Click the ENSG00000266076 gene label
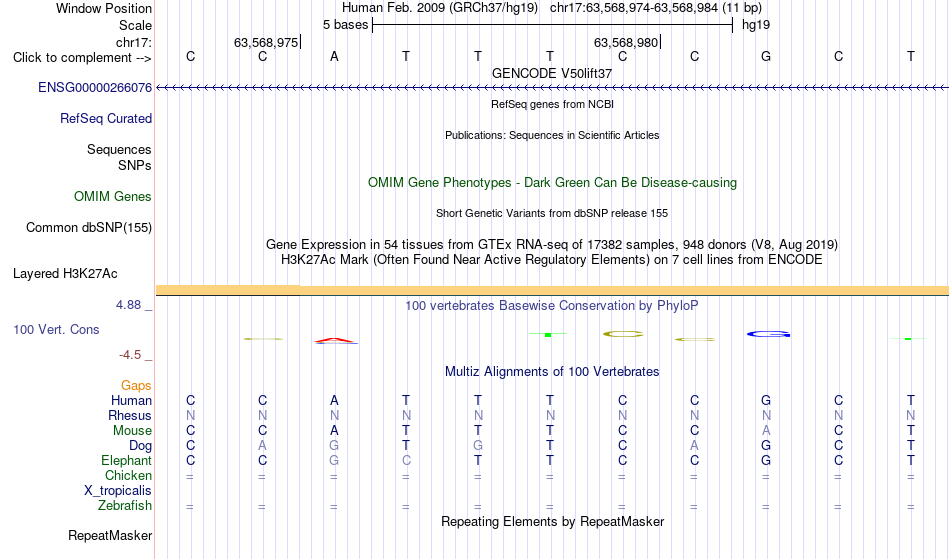Screen dimensions: 950x559 pyautogui.click(x=95, y=88)
